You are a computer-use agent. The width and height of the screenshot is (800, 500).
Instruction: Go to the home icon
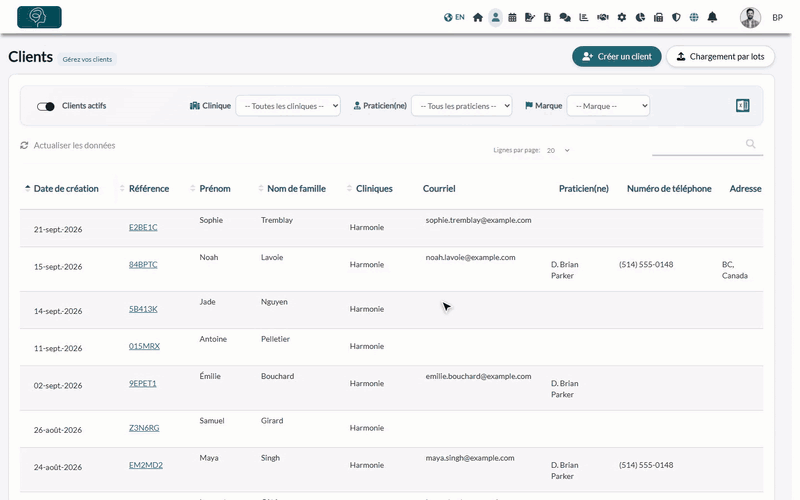(478, 17)
